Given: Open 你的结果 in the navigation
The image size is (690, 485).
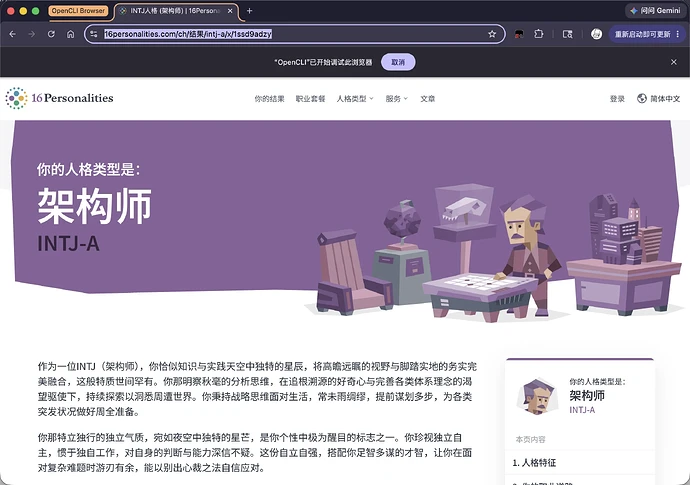Looking at the screenshot, I should (269, 99).
